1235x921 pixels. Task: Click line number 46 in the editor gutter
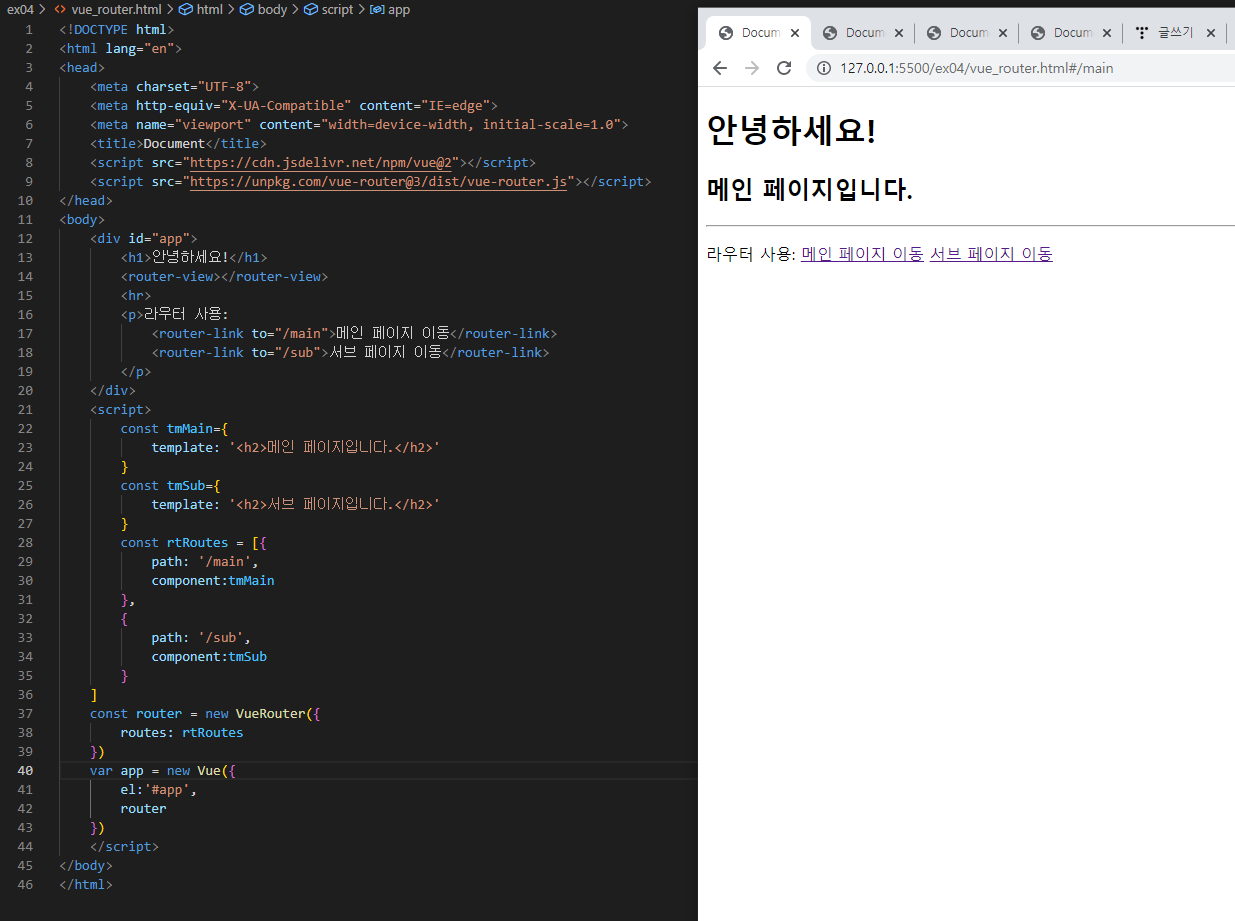point(25,884)
